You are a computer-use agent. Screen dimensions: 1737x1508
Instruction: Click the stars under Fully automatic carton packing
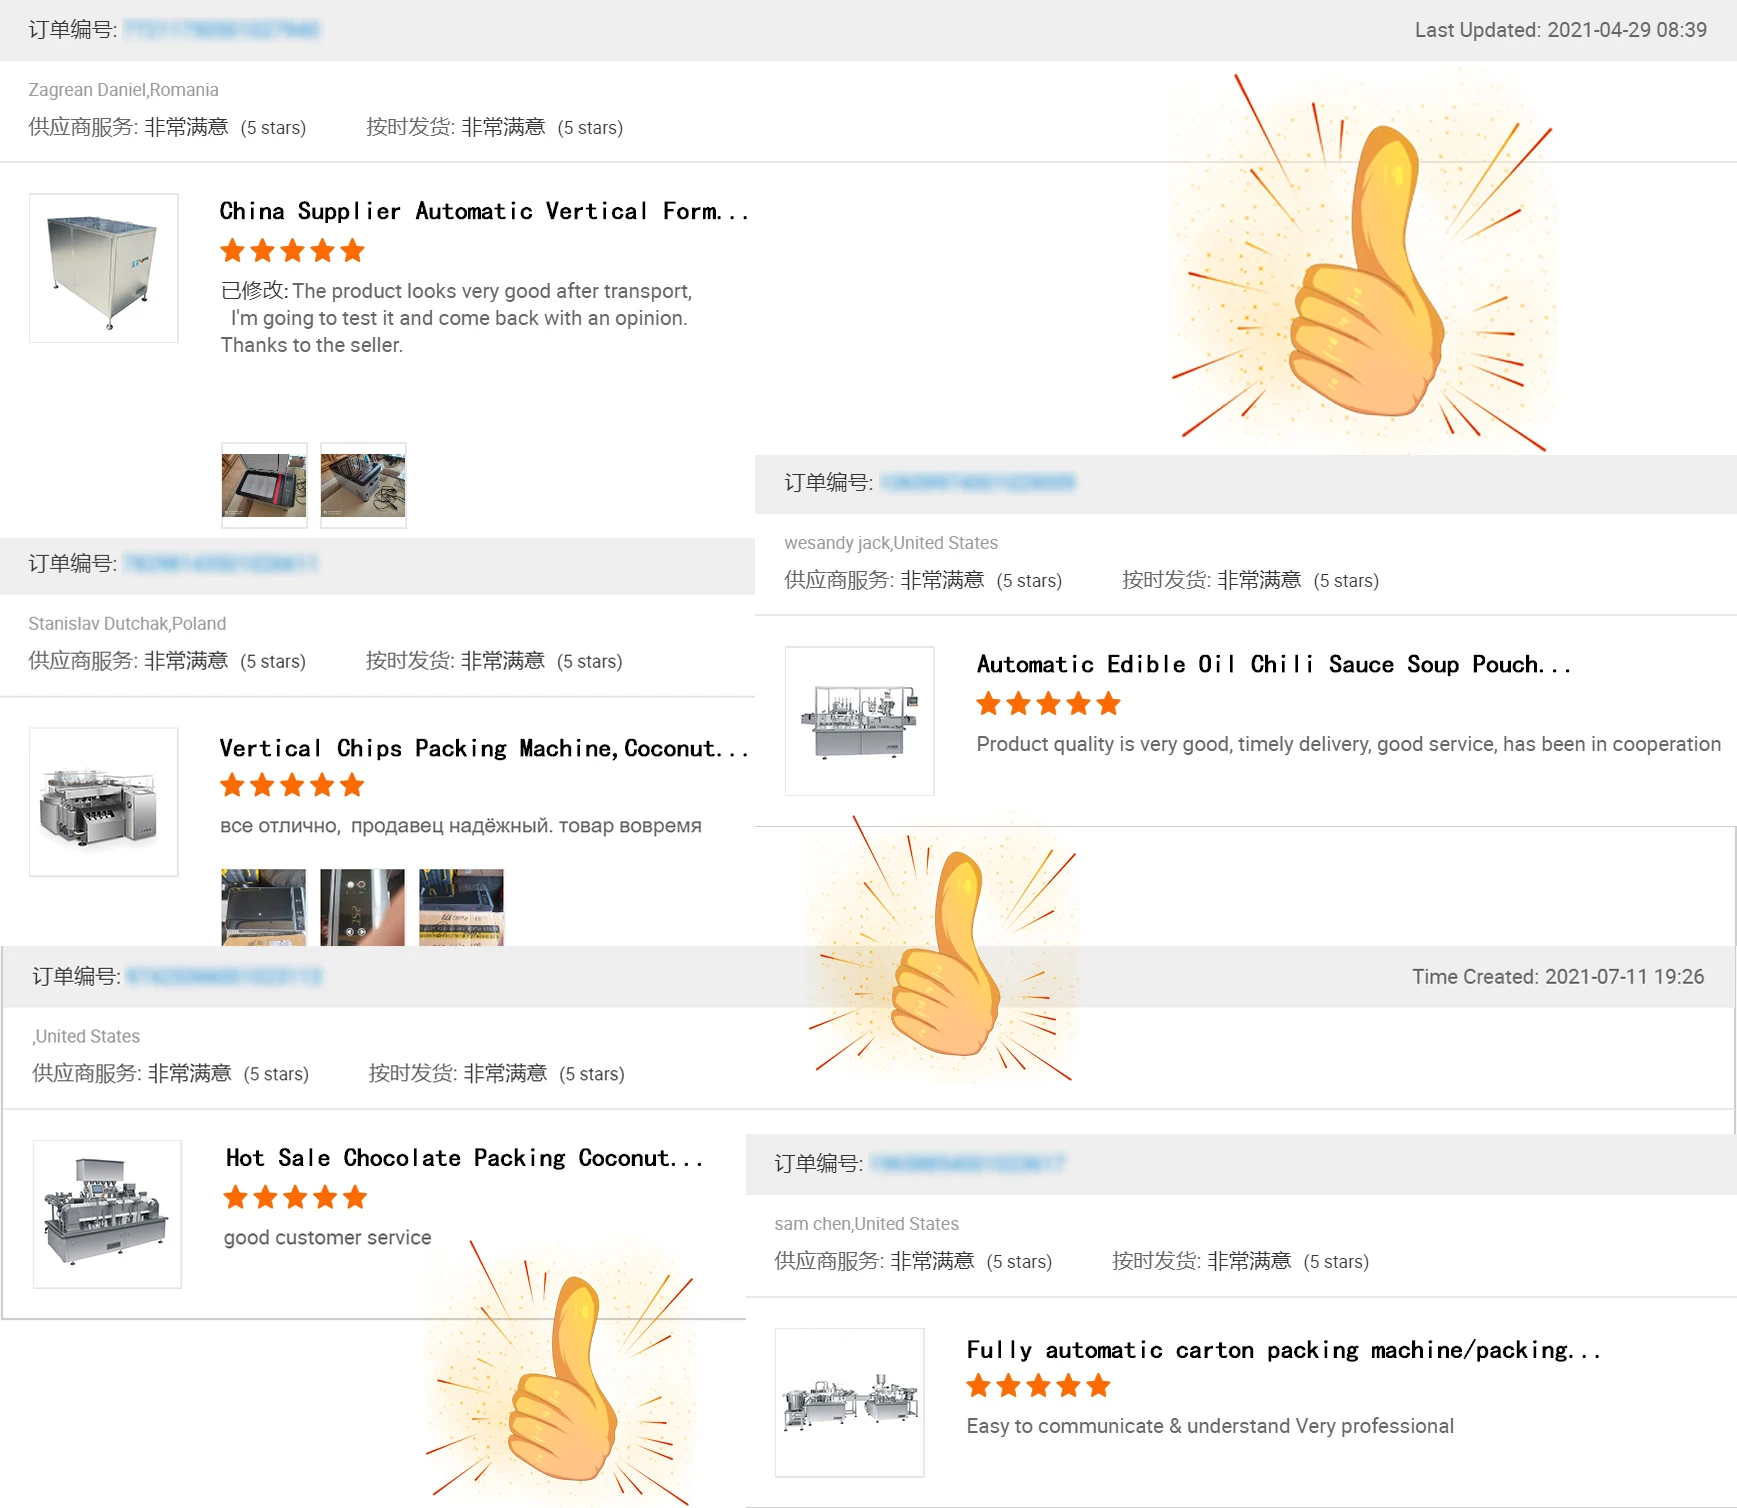[1038, 1386]
